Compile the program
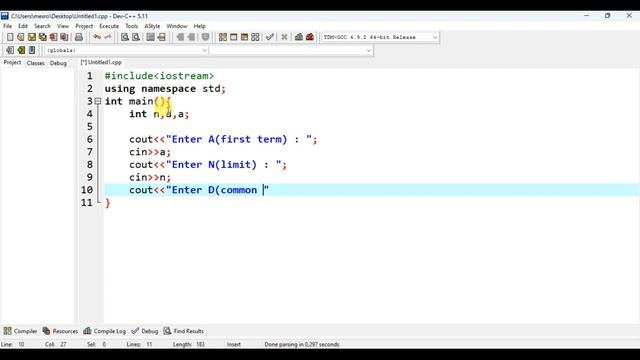Viewport: 640px width, 360px height. point(222,37)
